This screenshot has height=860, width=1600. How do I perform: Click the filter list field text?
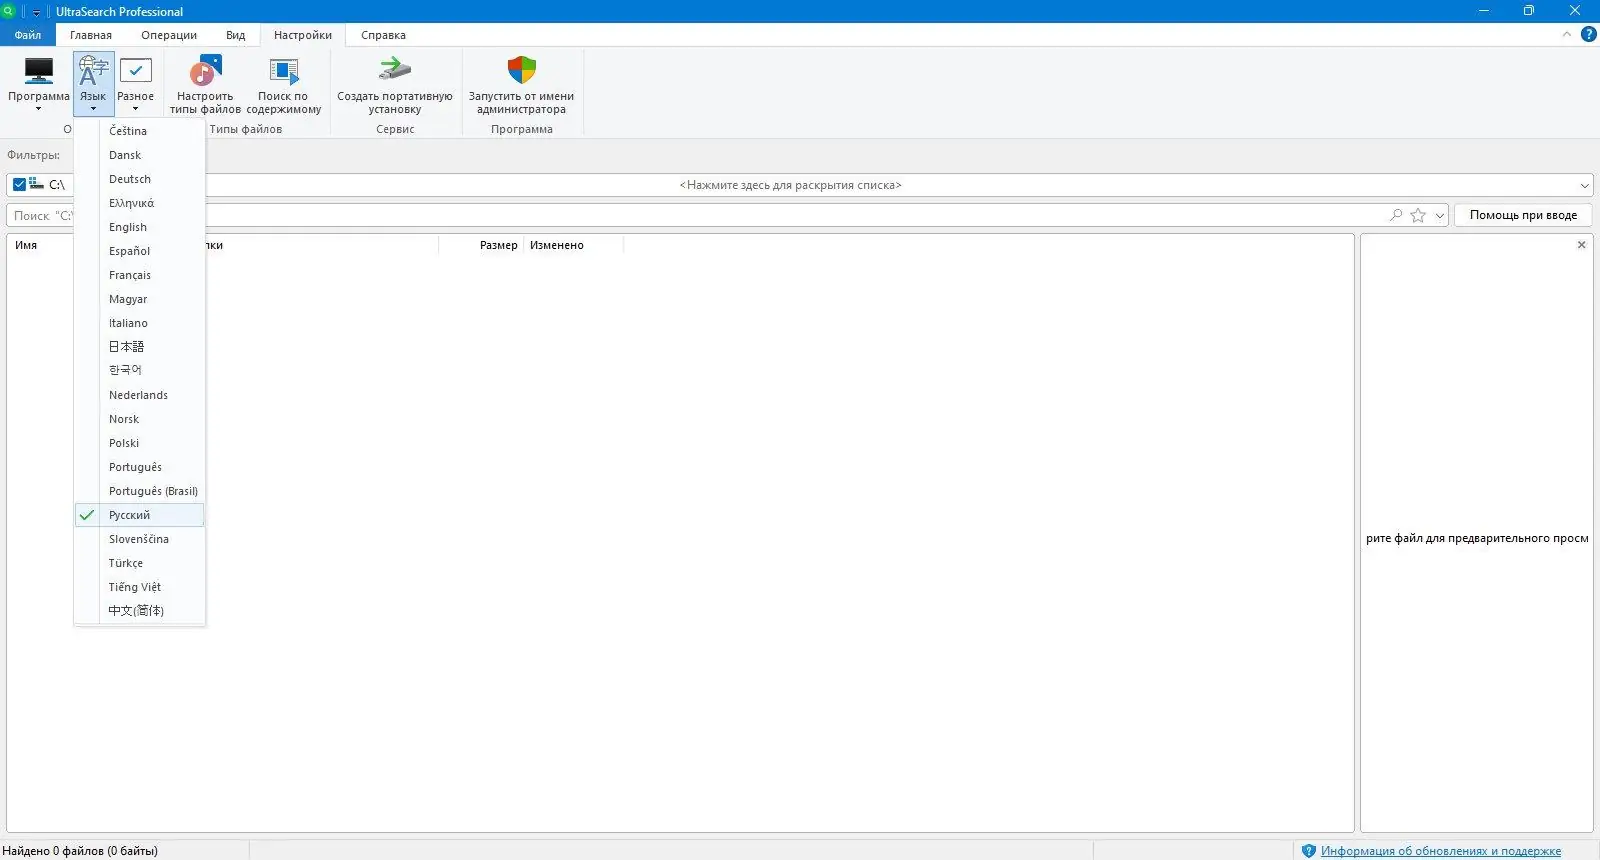[x=790, y=185]
